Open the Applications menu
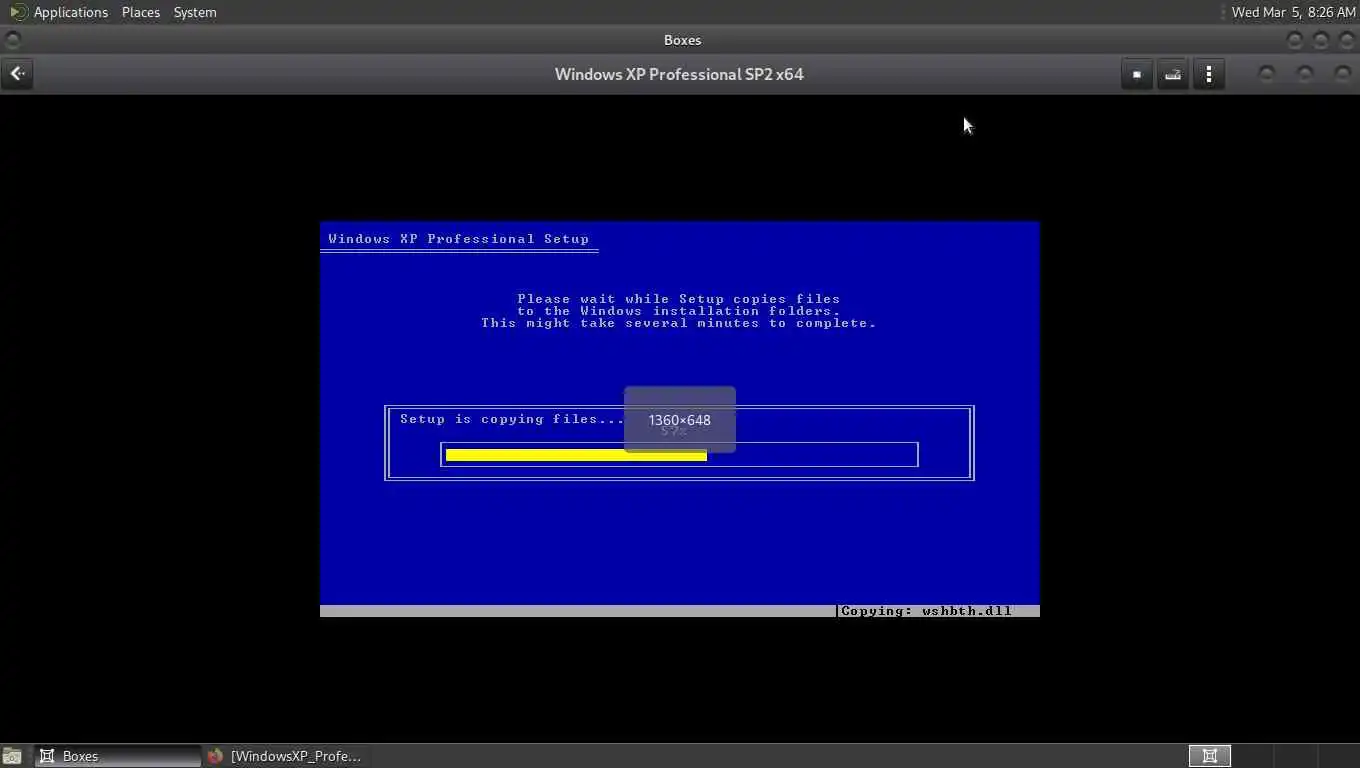Screen dimensions: 1360x768 click(x=58, y=12)
